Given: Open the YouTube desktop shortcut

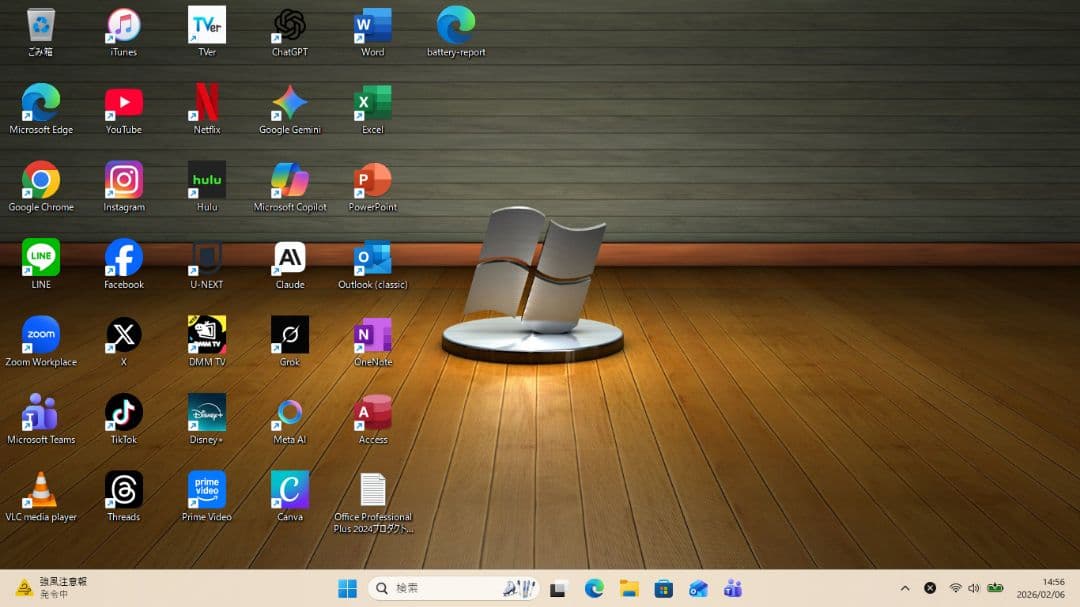Looking at the screenshot, I should (123, 101).
